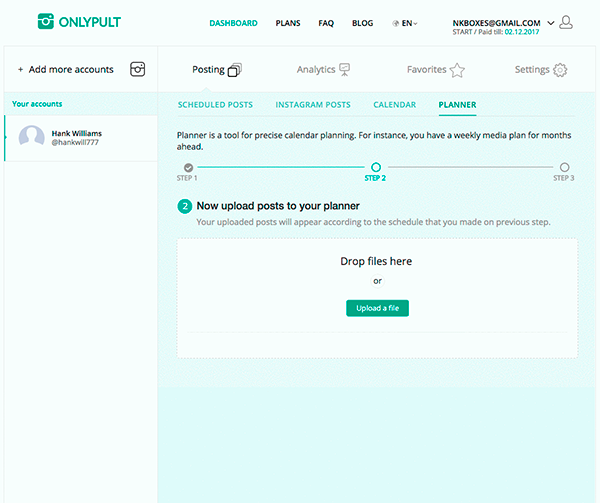This screenshot has width=600, height=503.
Task: Open the Calendar tab
Action: tap(395, 105)
